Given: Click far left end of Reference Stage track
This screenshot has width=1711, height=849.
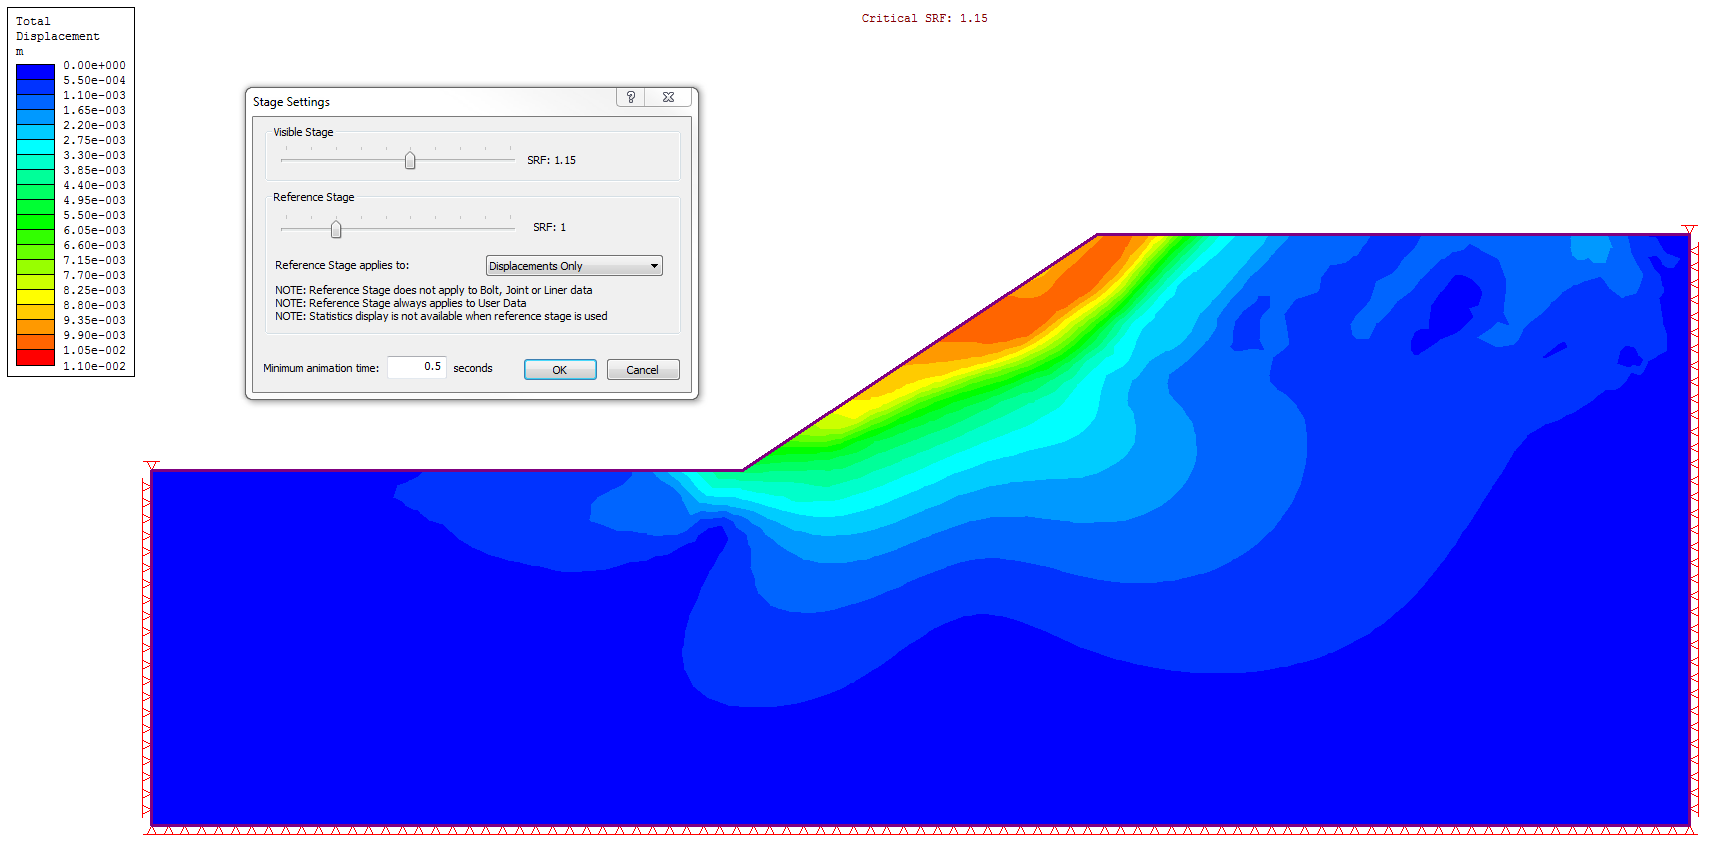Looking at the screenshot, I should point(285,229).
